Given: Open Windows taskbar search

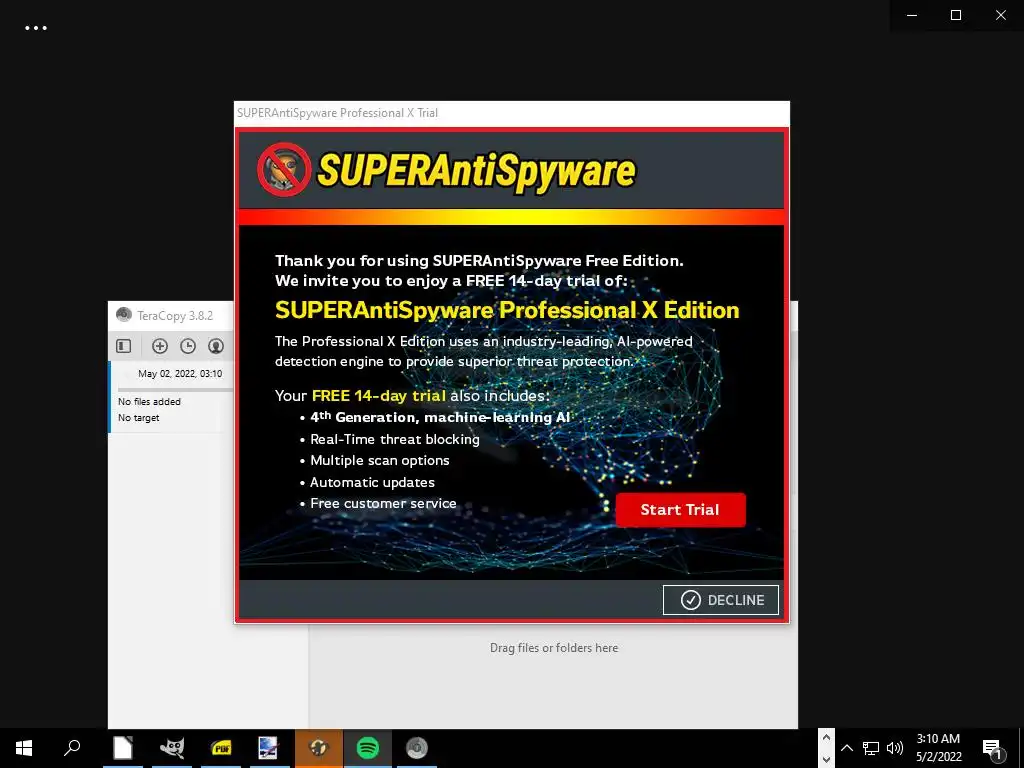Looking at the screenshot, I should coord(72,748).
